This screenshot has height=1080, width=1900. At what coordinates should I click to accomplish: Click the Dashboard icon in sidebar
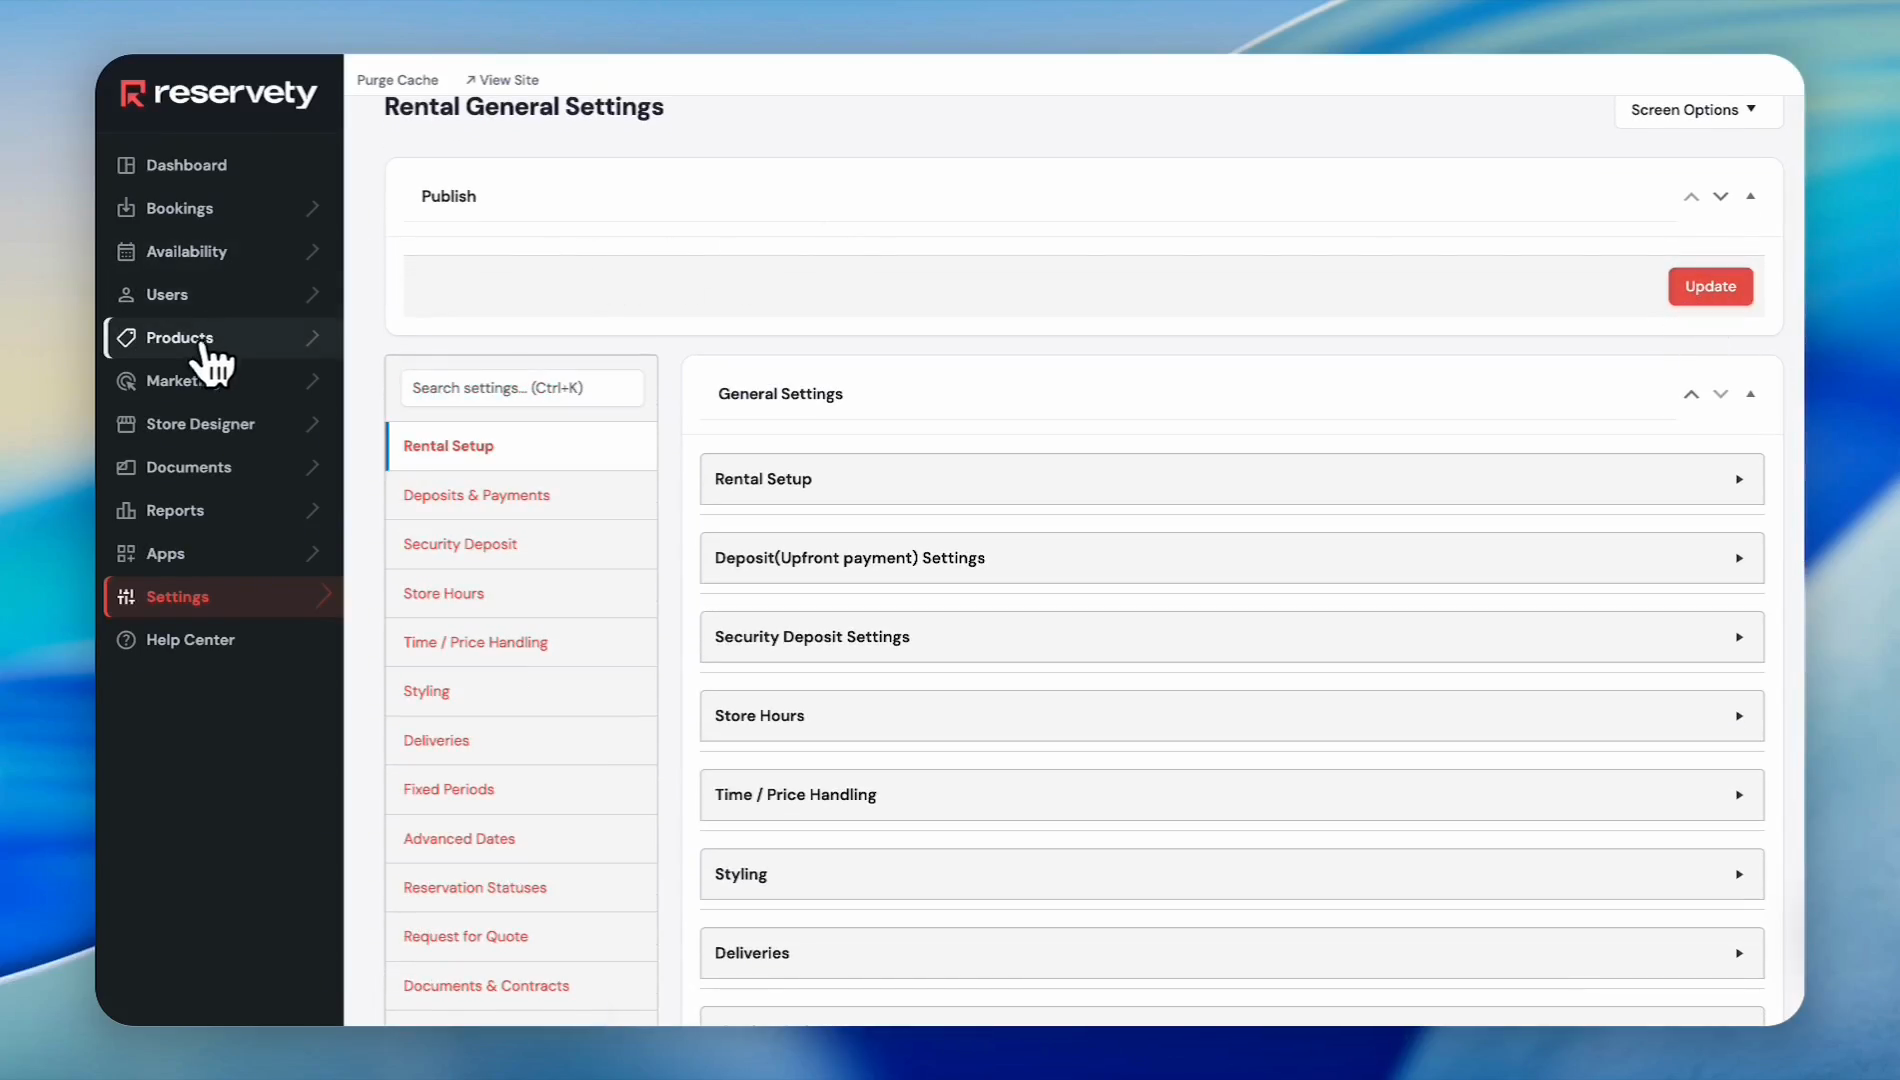(126, 165)
